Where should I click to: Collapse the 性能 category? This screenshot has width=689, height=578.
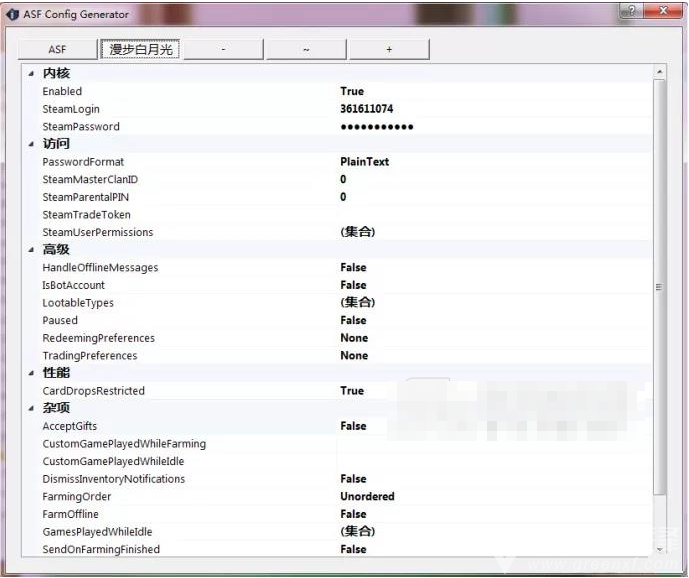coord(31,373)
